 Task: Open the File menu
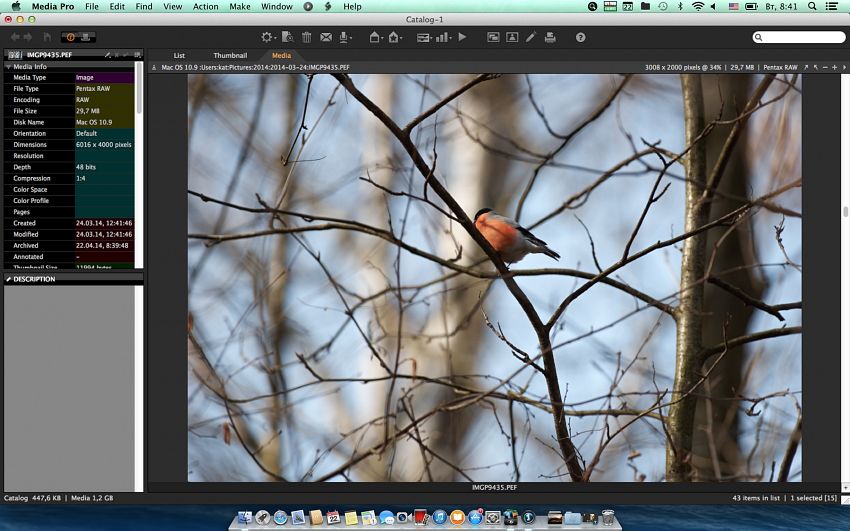tap(92, 7)
